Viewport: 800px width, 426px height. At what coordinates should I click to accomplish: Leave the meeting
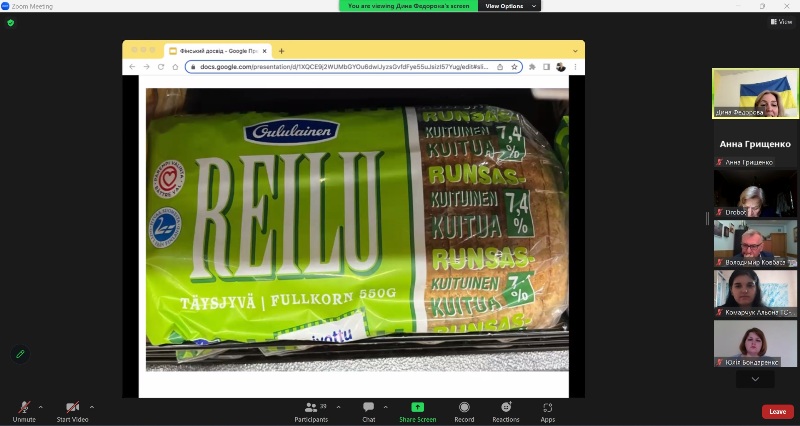[777, 411]
